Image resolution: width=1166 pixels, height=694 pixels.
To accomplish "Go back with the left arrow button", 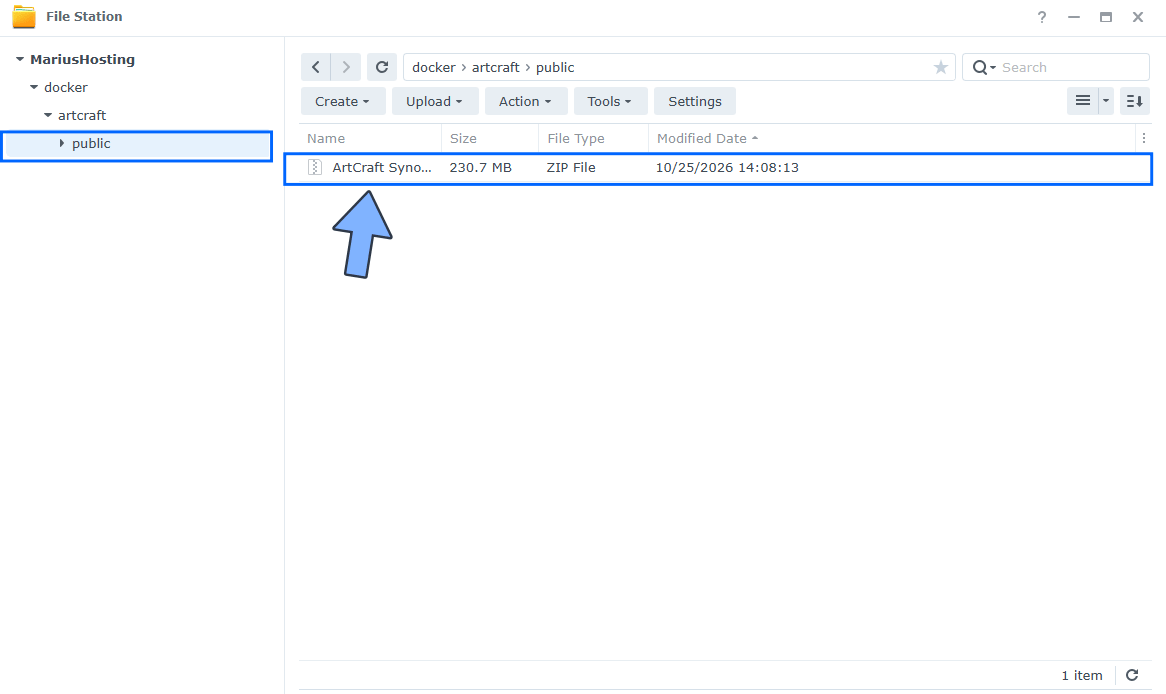I will 315,67.
